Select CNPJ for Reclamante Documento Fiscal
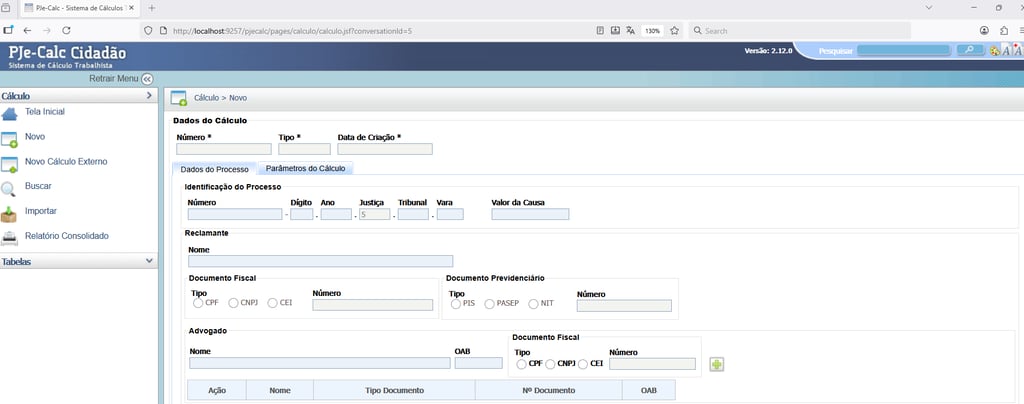1024x404 pixels. pyautogui.click(x=233, y=303)
